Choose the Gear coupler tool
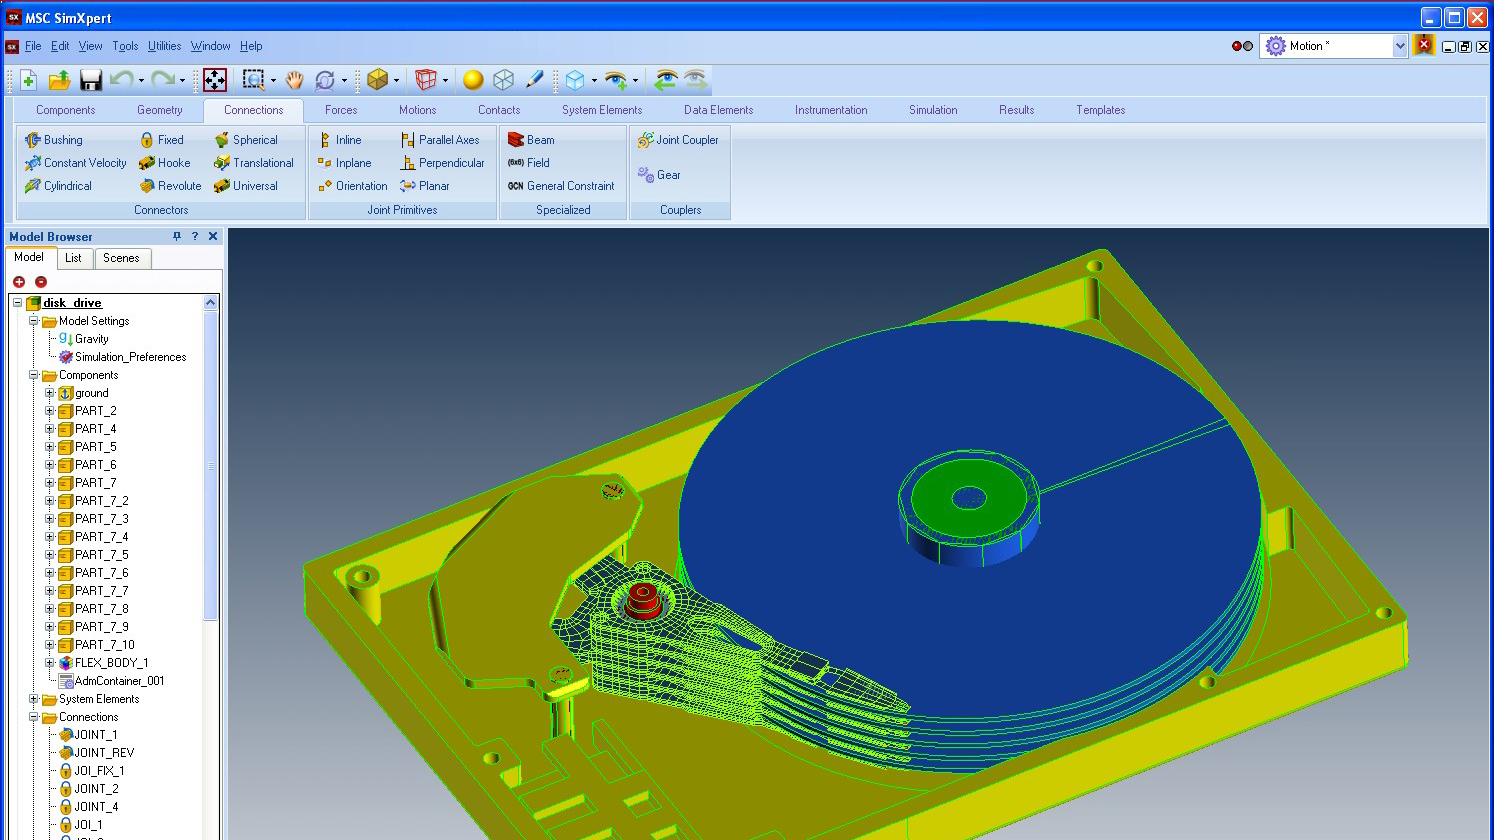 (x=660, y=175)
